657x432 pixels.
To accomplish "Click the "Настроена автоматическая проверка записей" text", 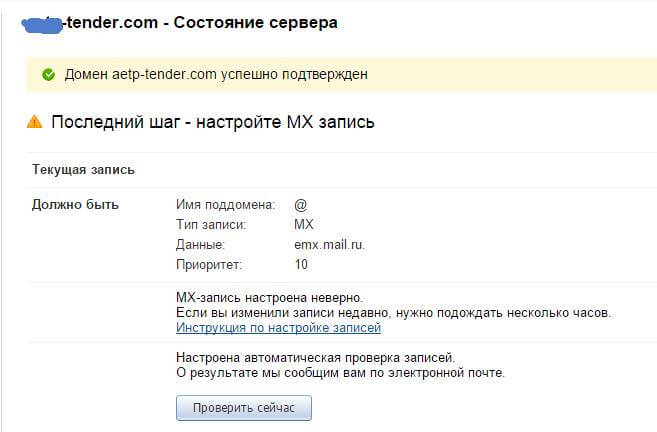I will [315, 357].
